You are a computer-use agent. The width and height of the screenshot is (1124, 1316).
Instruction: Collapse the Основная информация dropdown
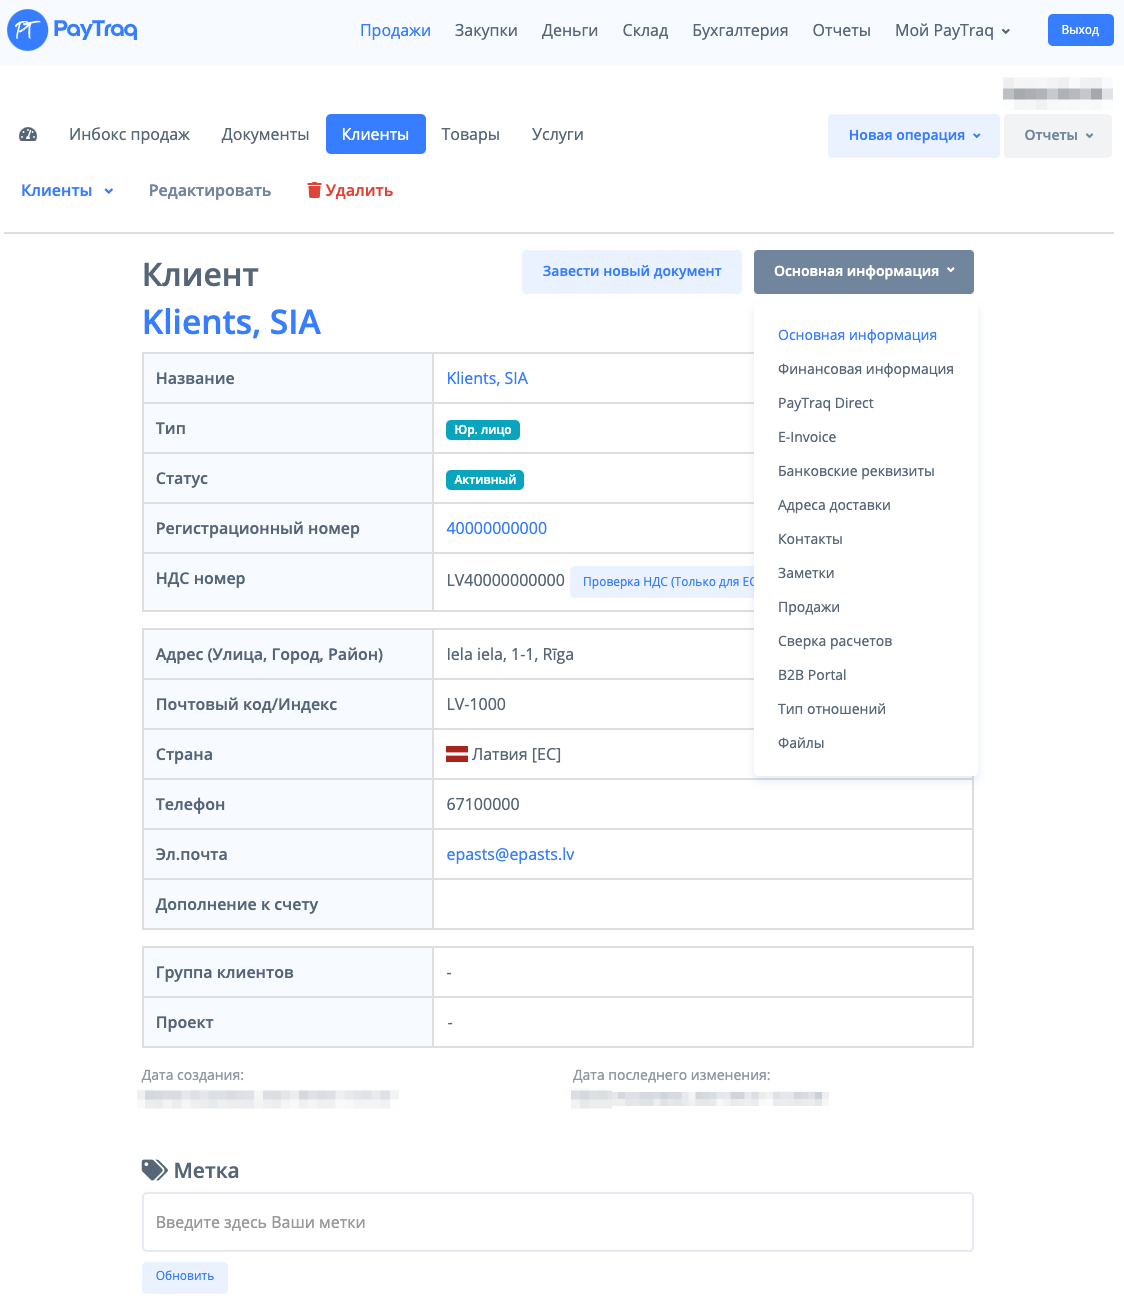(864, 271)
